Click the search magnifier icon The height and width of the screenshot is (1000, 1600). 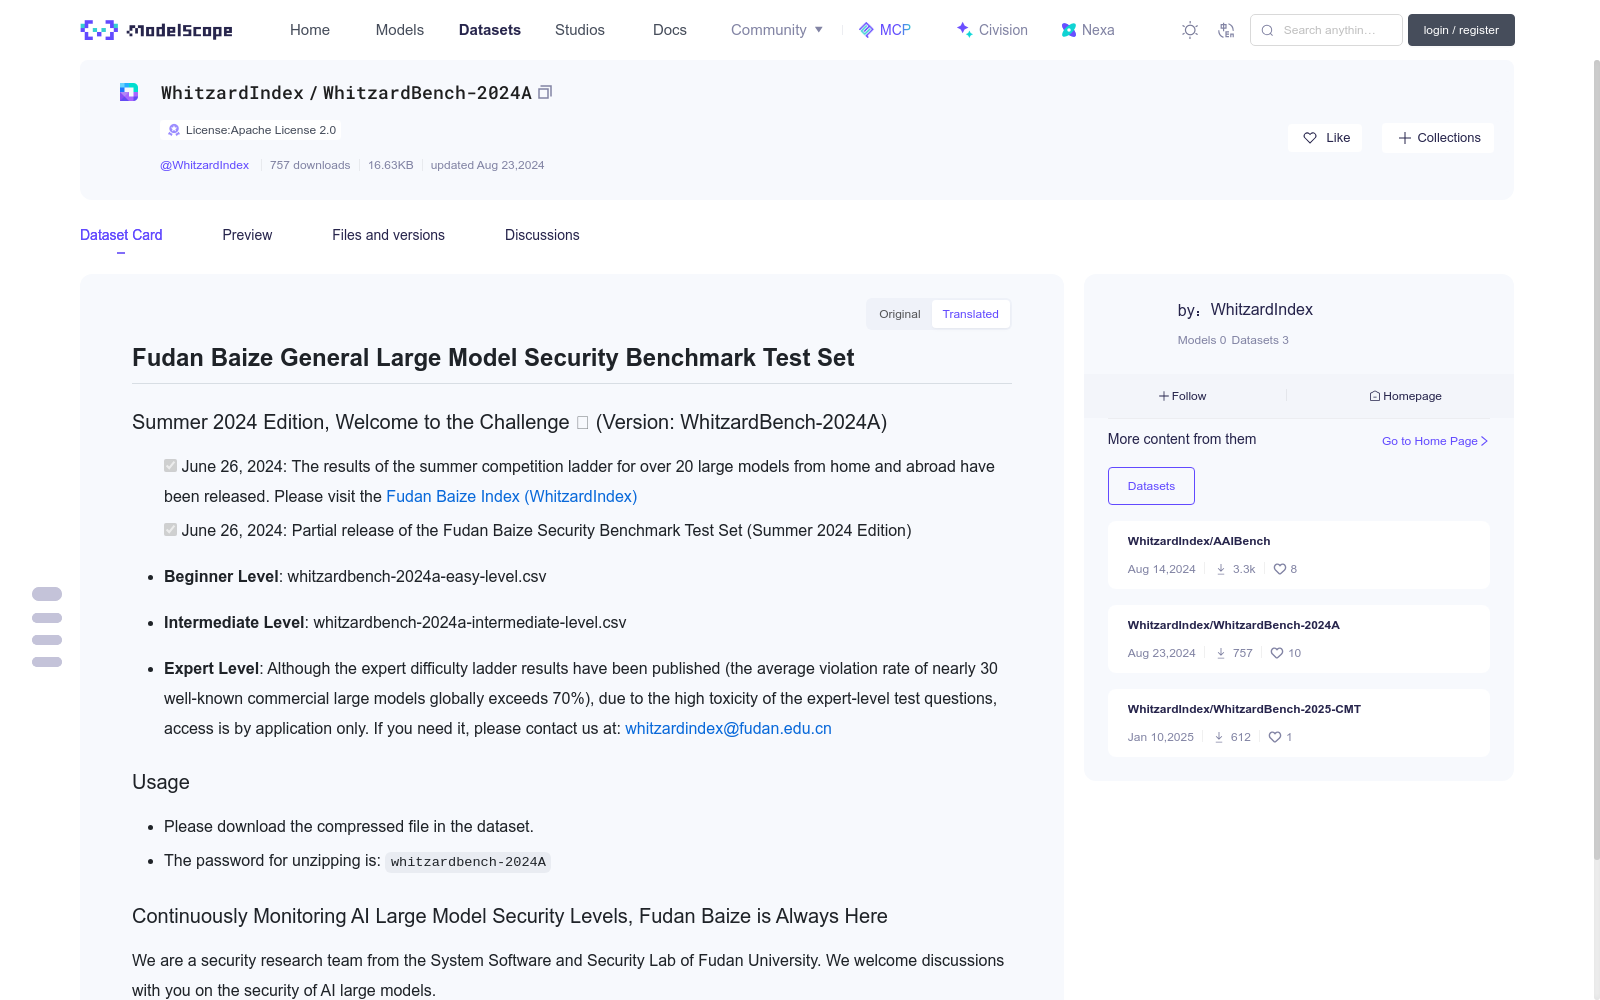pyautogui.click(x=1267, y=30)
